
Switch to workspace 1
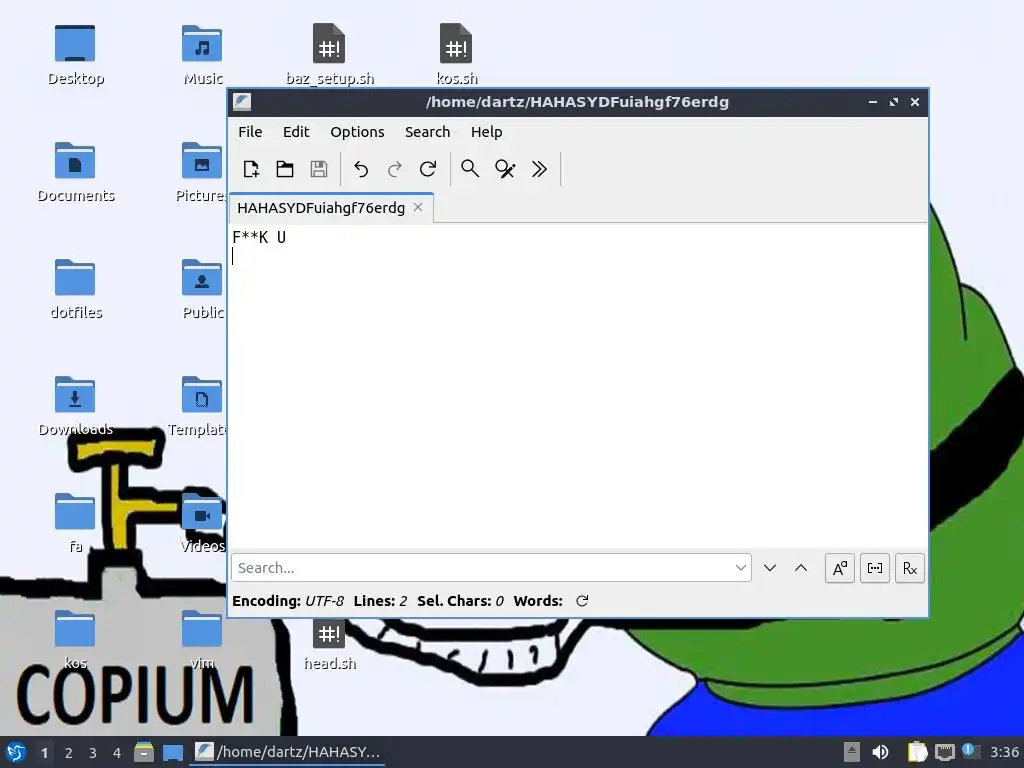[44, 753]
